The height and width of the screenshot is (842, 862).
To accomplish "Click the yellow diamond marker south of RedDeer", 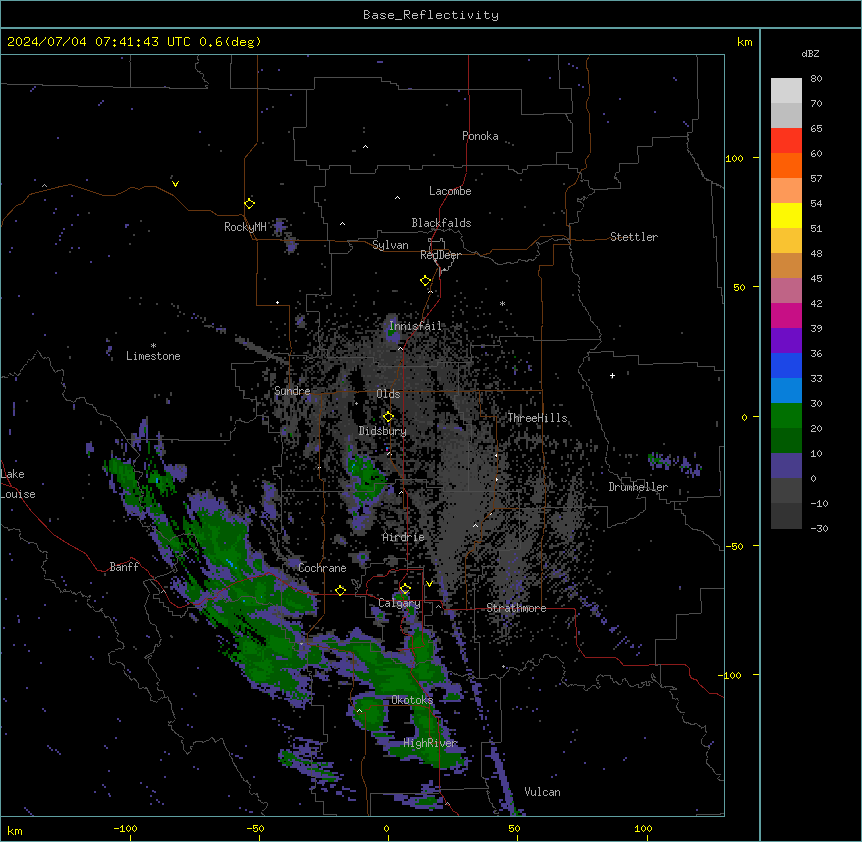I will point(425,281).
